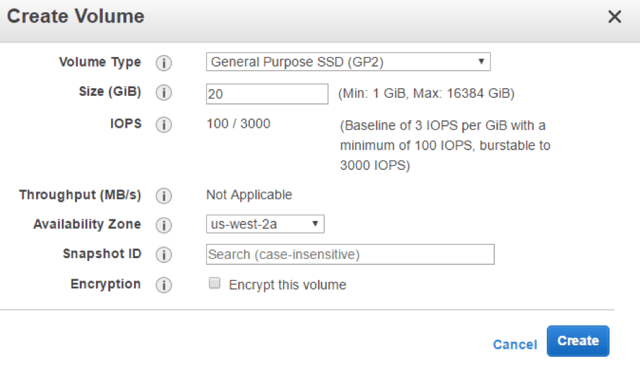The image size is (640, 371).
Task: Expand the us-west-2a zone dropdown
Action: click(x=265, y=224)
